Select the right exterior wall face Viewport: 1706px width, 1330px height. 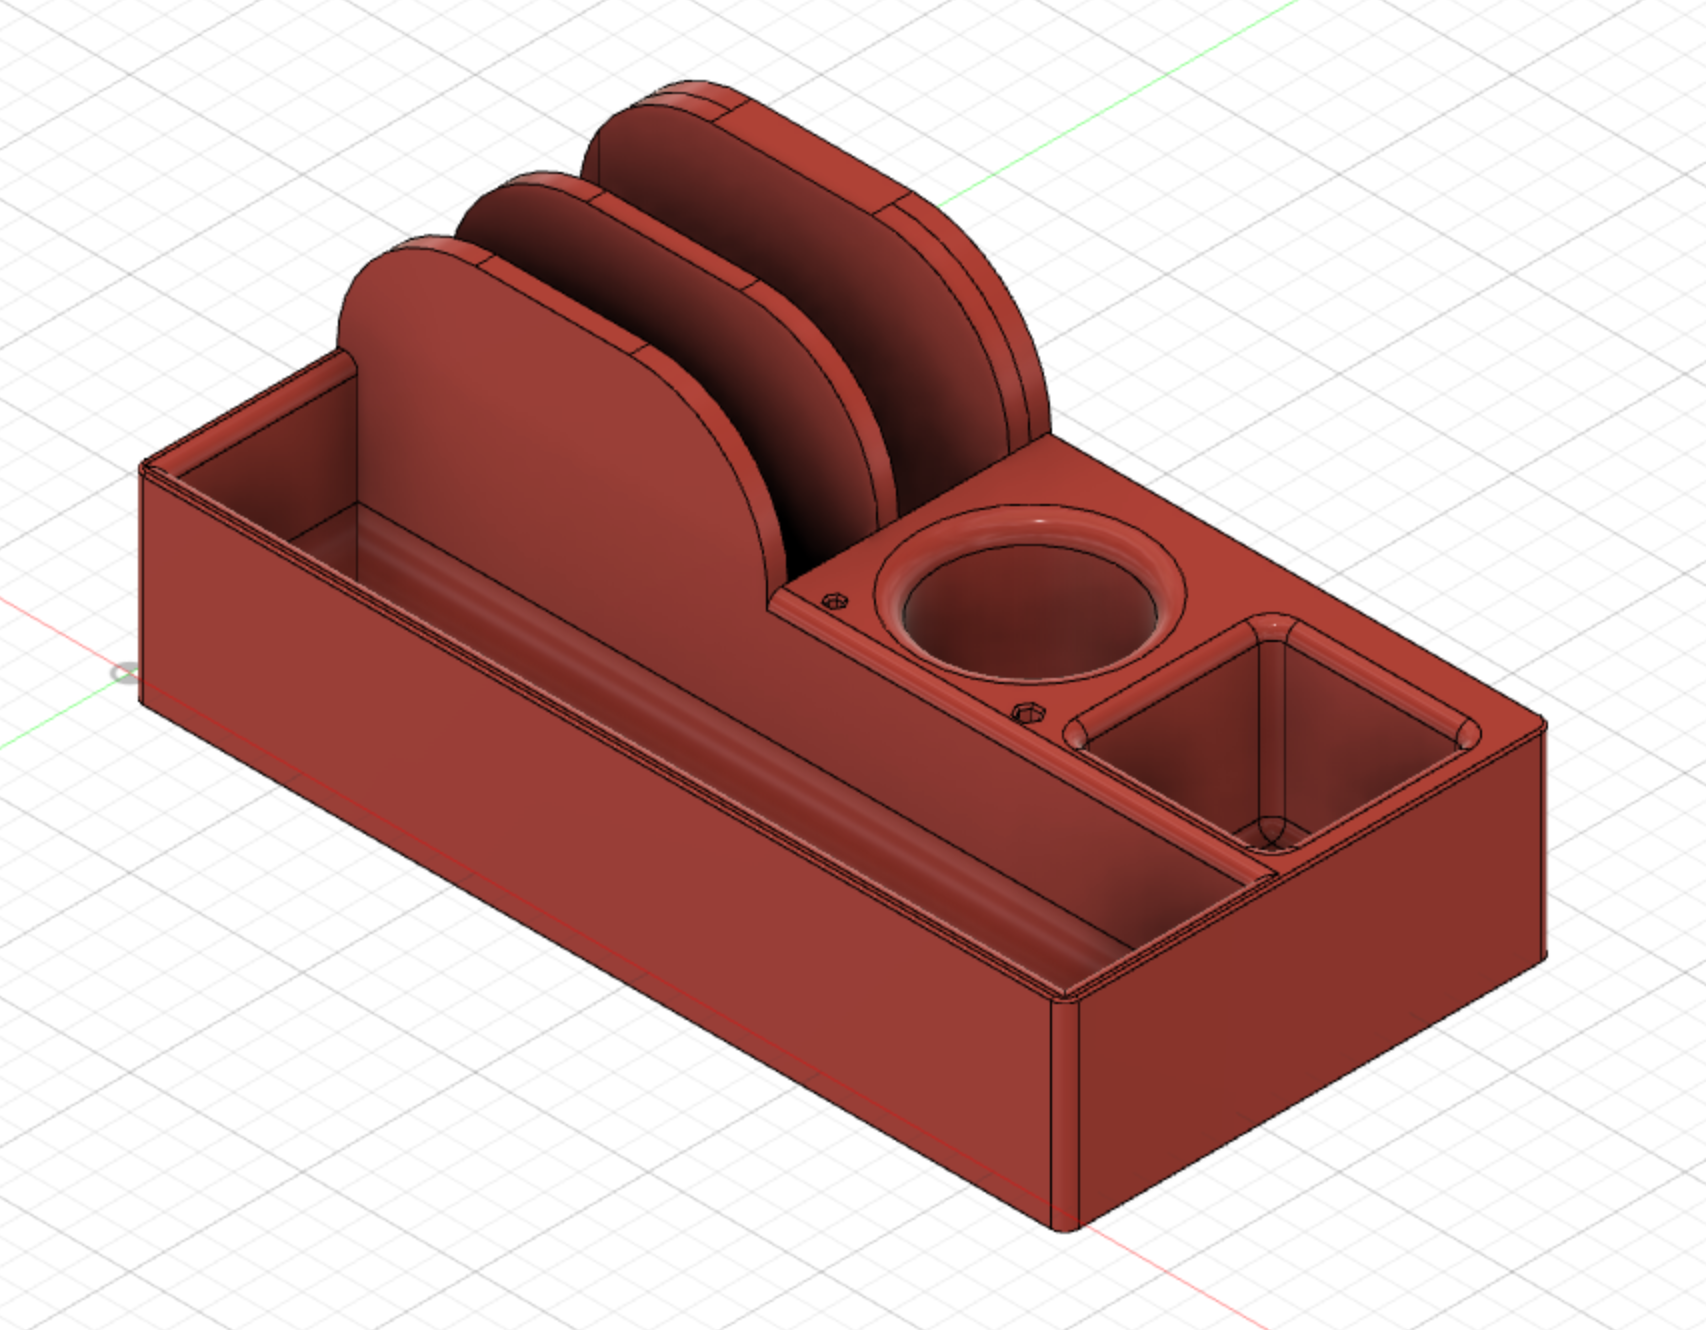pos(1400,950)
